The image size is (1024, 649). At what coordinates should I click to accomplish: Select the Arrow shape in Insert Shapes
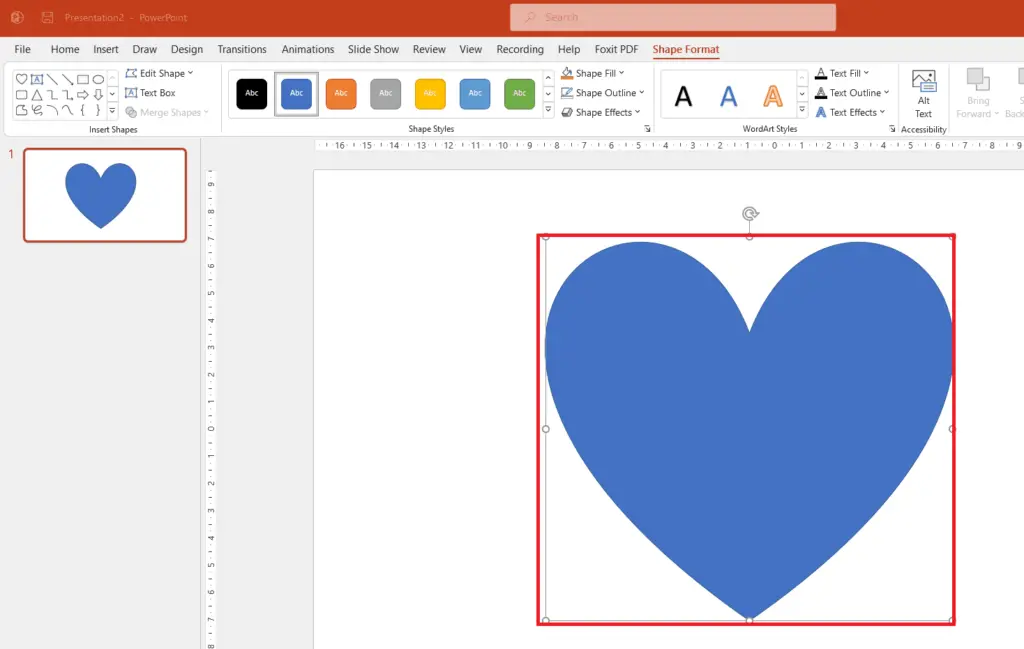[x=82, y=94]
